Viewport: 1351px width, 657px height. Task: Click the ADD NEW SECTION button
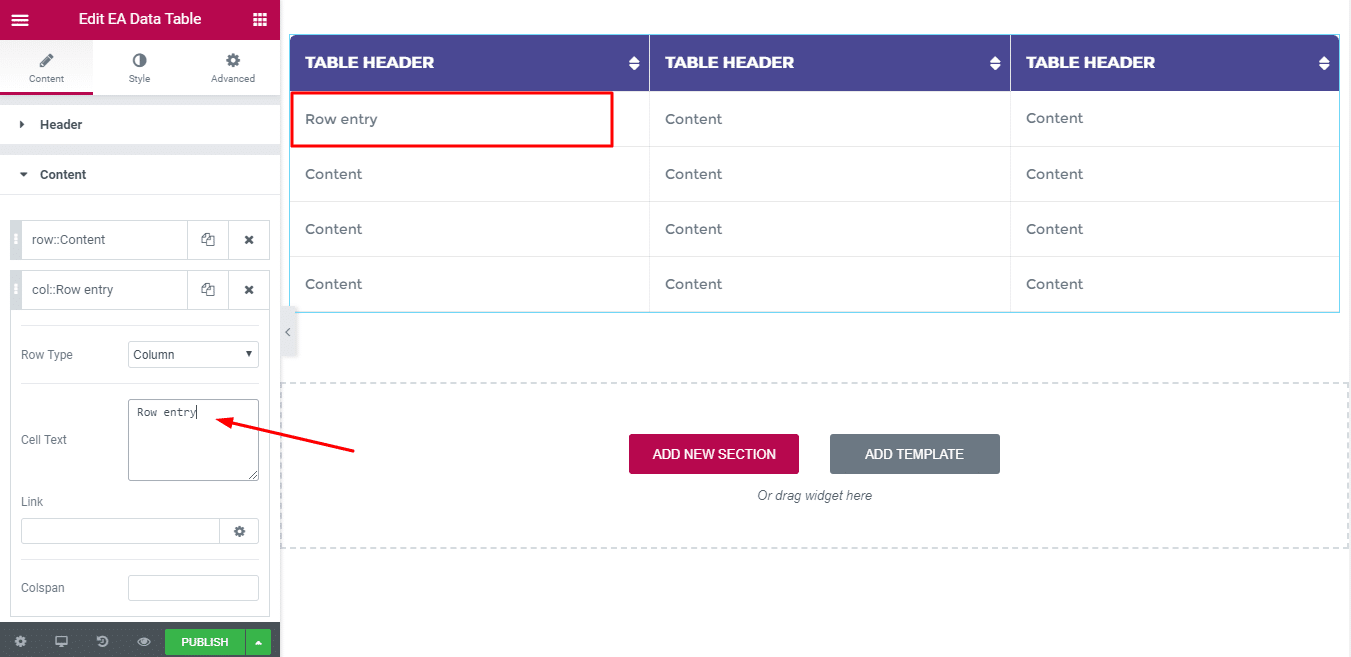tap(713, 454)
